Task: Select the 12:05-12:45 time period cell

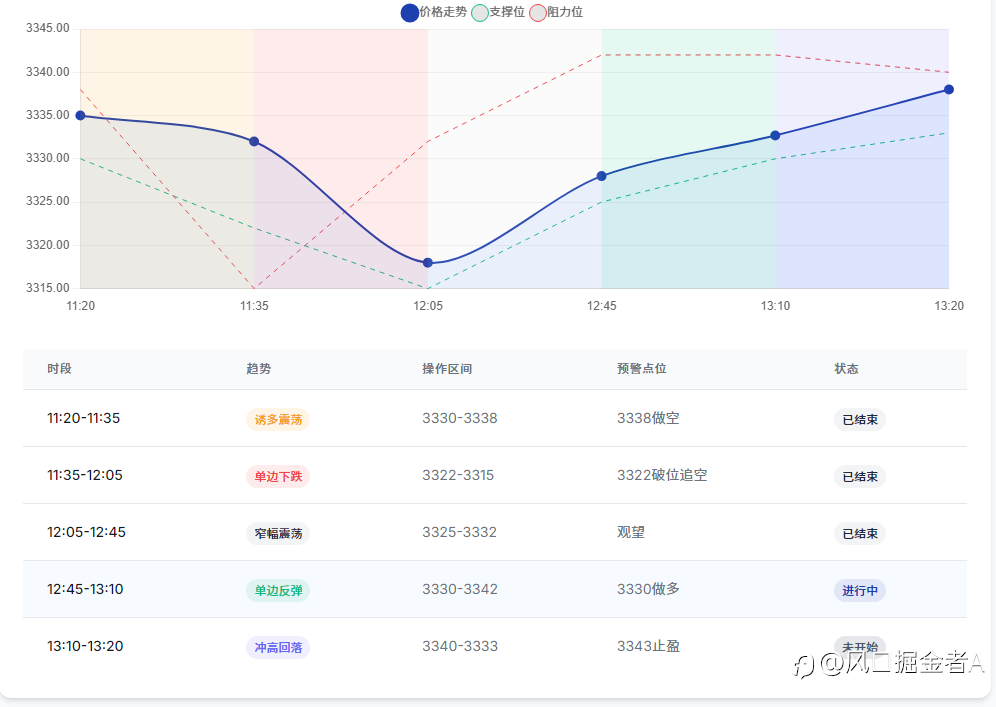Action: pos(86,532)
